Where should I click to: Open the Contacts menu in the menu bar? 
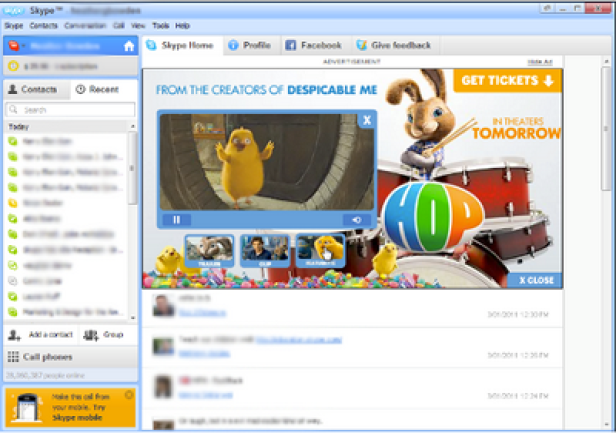tap(43, 26)
